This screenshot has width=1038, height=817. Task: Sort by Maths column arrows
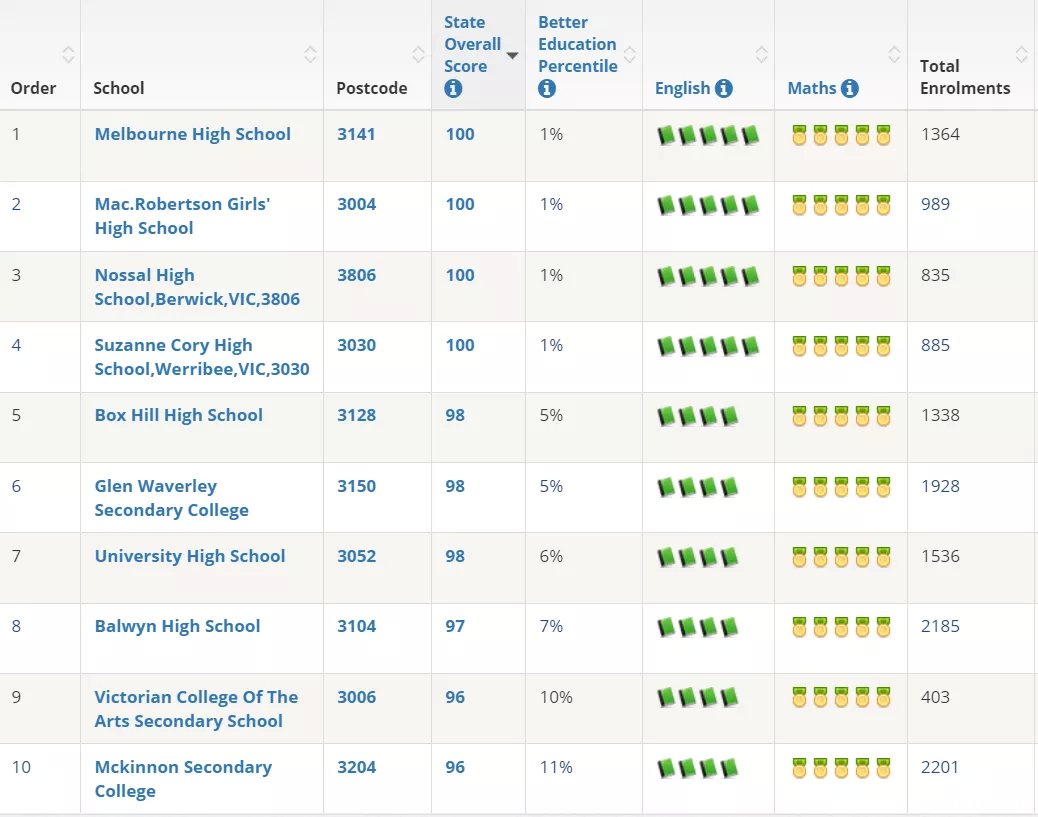coord(894,54)
